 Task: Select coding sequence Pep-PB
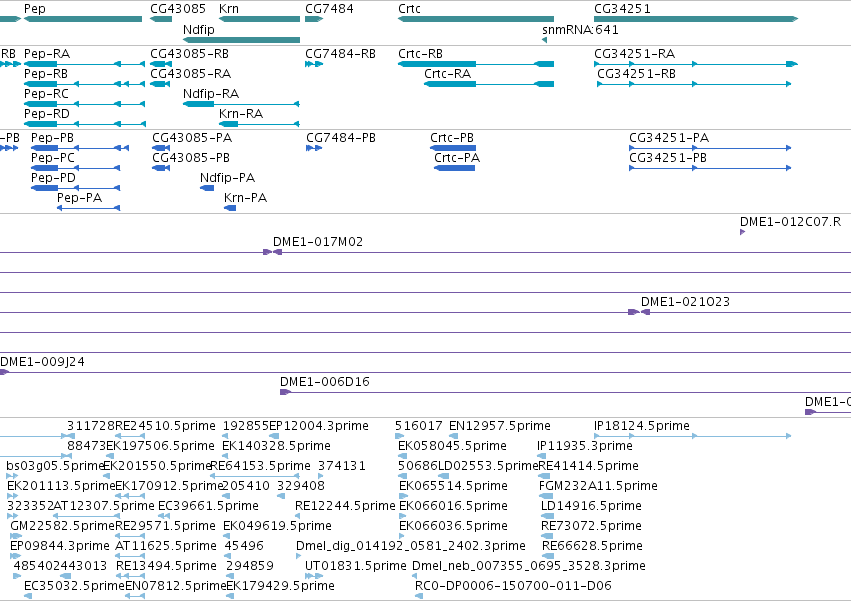coord(52,138)
